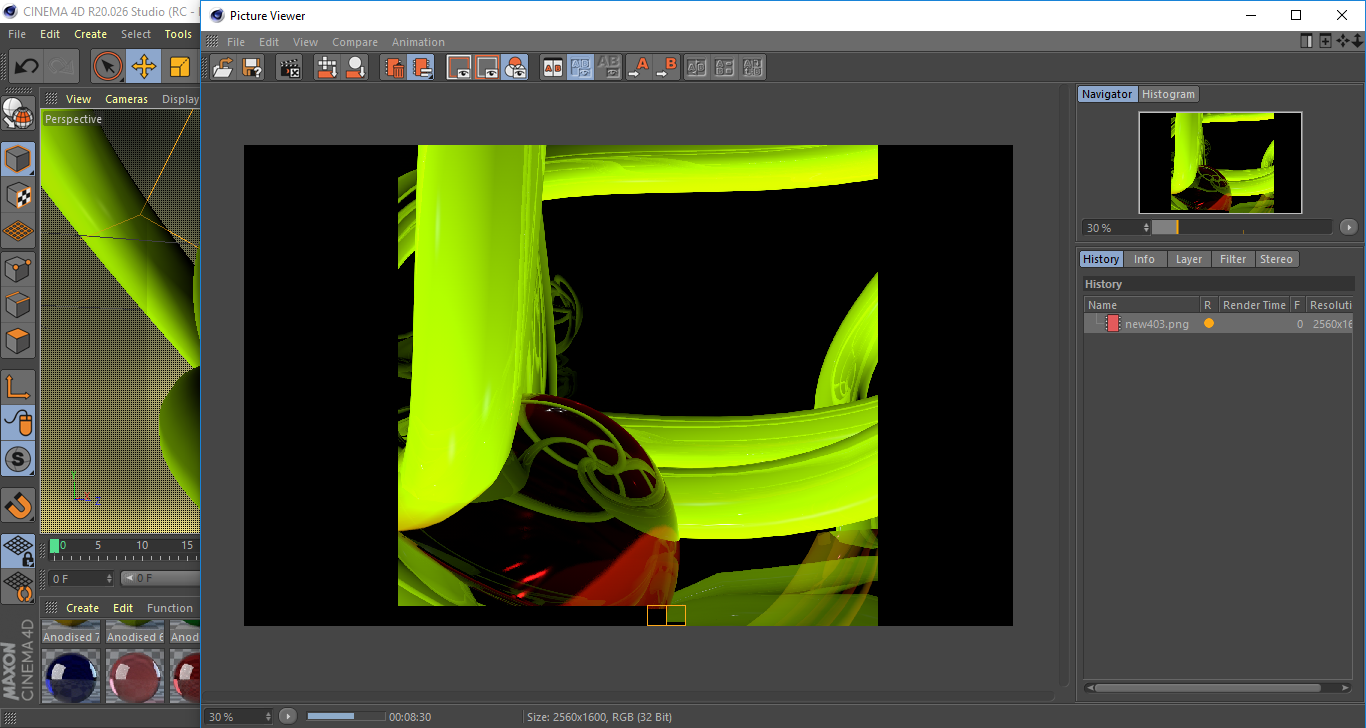Click the highlighted cache stack toolbar icon
Viewport: 1366px width, 728px height.
422,68
